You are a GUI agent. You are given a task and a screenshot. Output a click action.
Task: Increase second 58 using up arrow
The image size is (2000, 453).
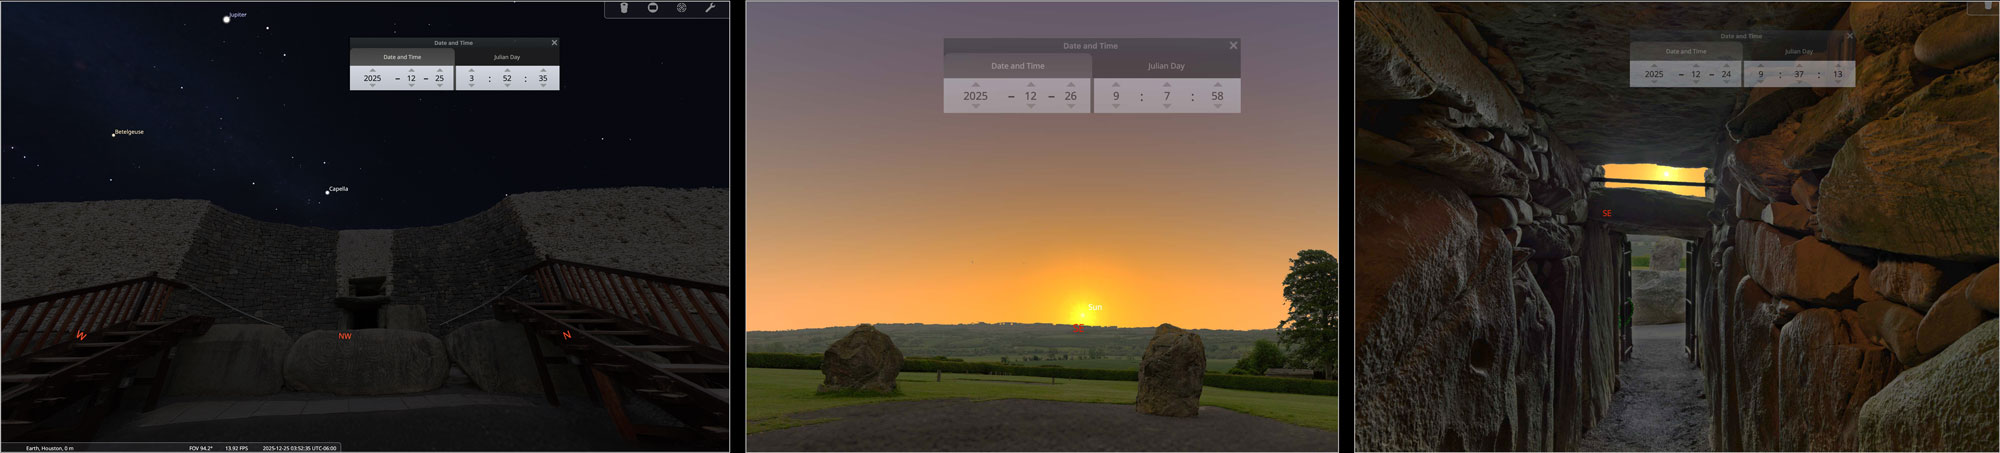1217,84
